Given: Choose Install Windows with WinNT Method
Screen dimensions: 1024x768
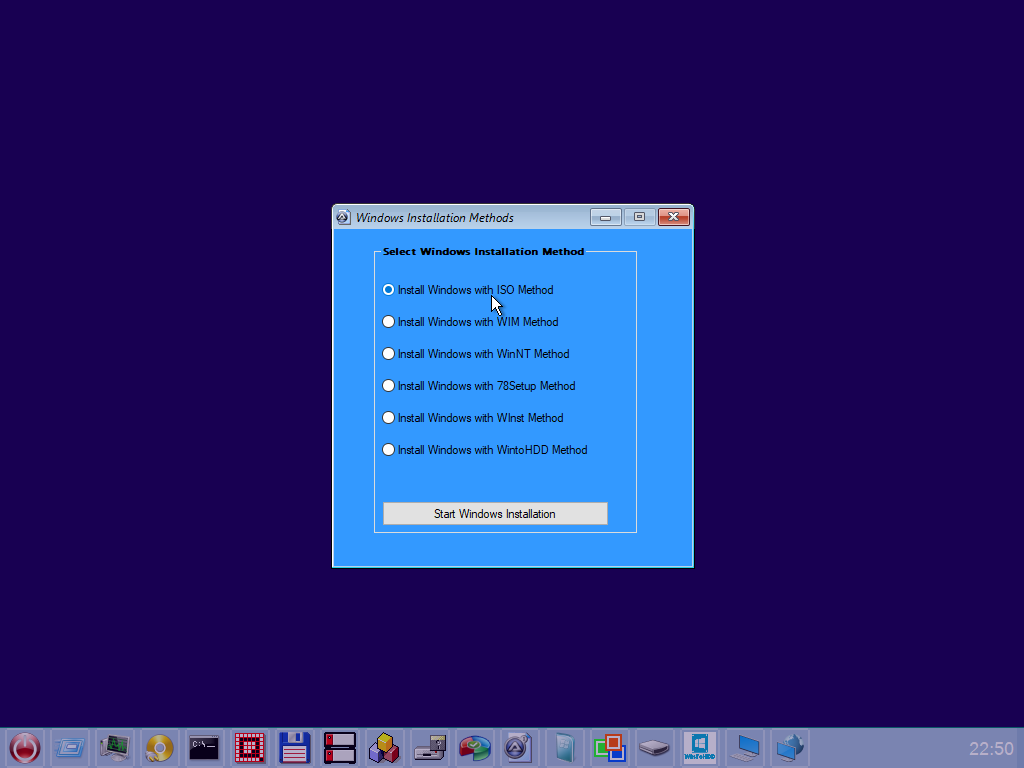Looking at the screenshot, I should click(x=476, y=353).
